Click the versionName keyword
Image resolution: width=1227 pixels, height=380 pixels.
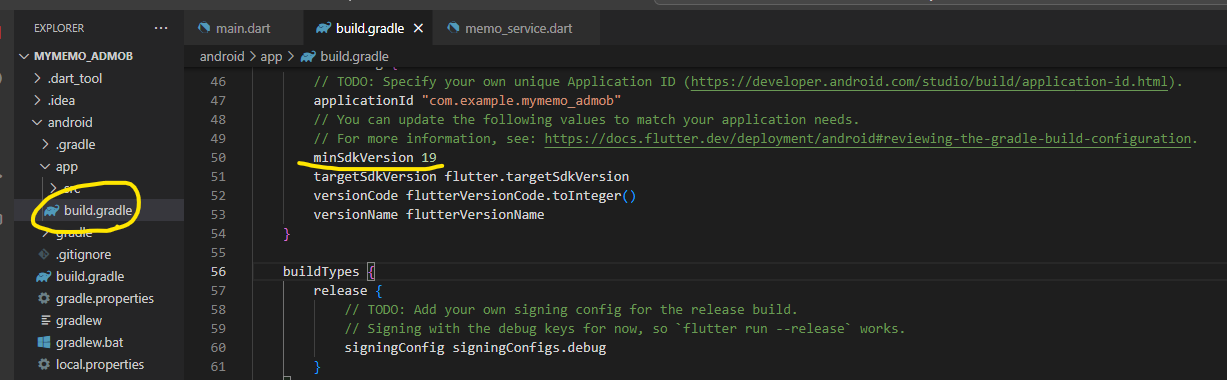pyautogui.click(x=355, y=214)
